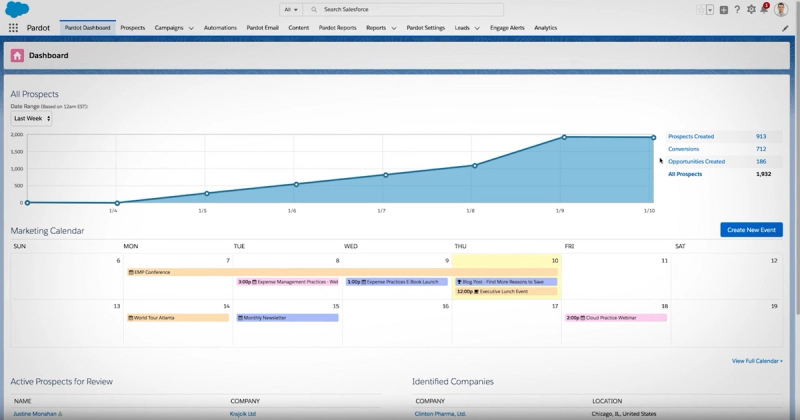Click the Salesforce cloud logo
Viewport: 800px width, 420px height.
coord(16,9)
